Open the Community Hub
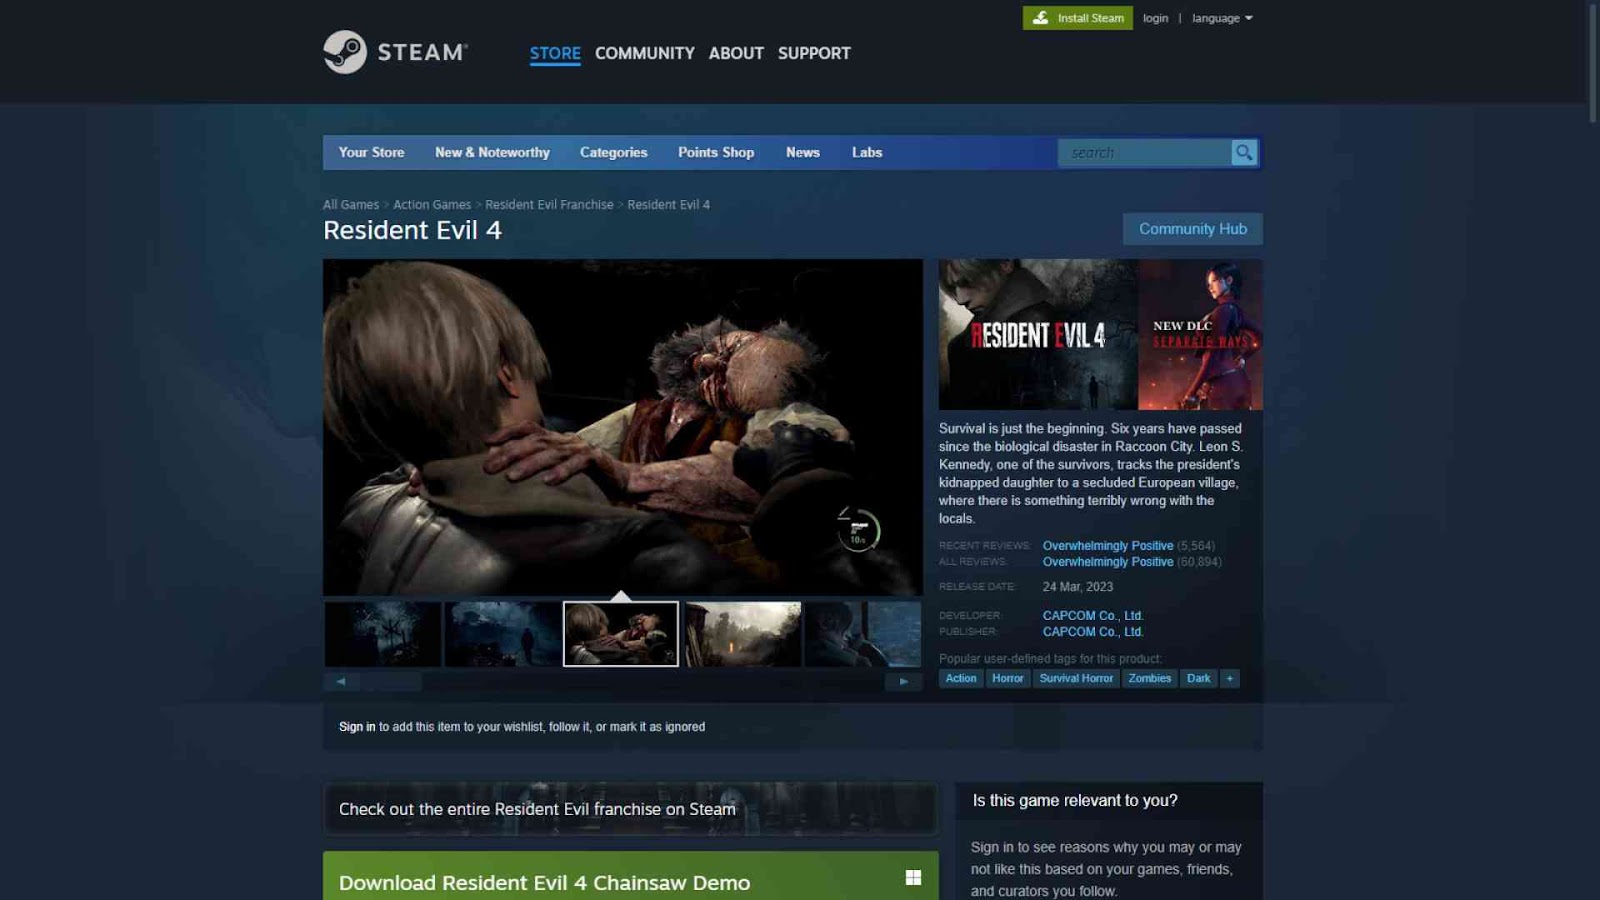Screen dimensions: 1600x900 (1193, 229)
